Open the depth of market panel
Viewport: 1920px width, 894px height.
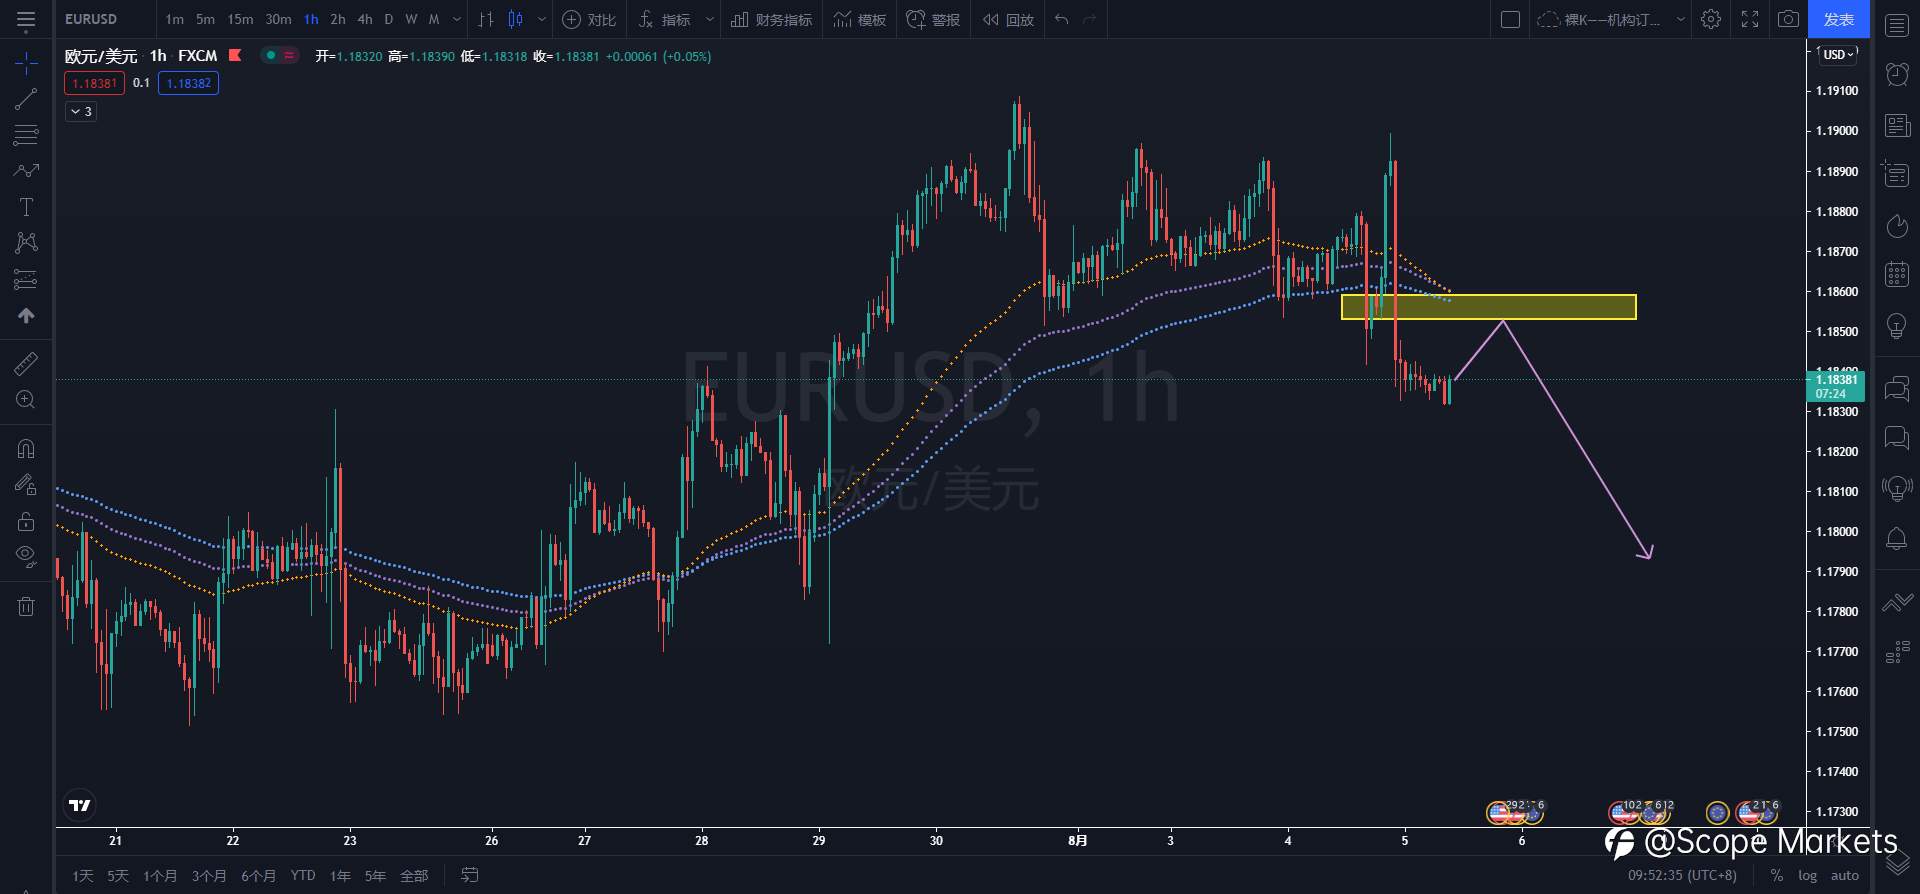point(1897,652)
